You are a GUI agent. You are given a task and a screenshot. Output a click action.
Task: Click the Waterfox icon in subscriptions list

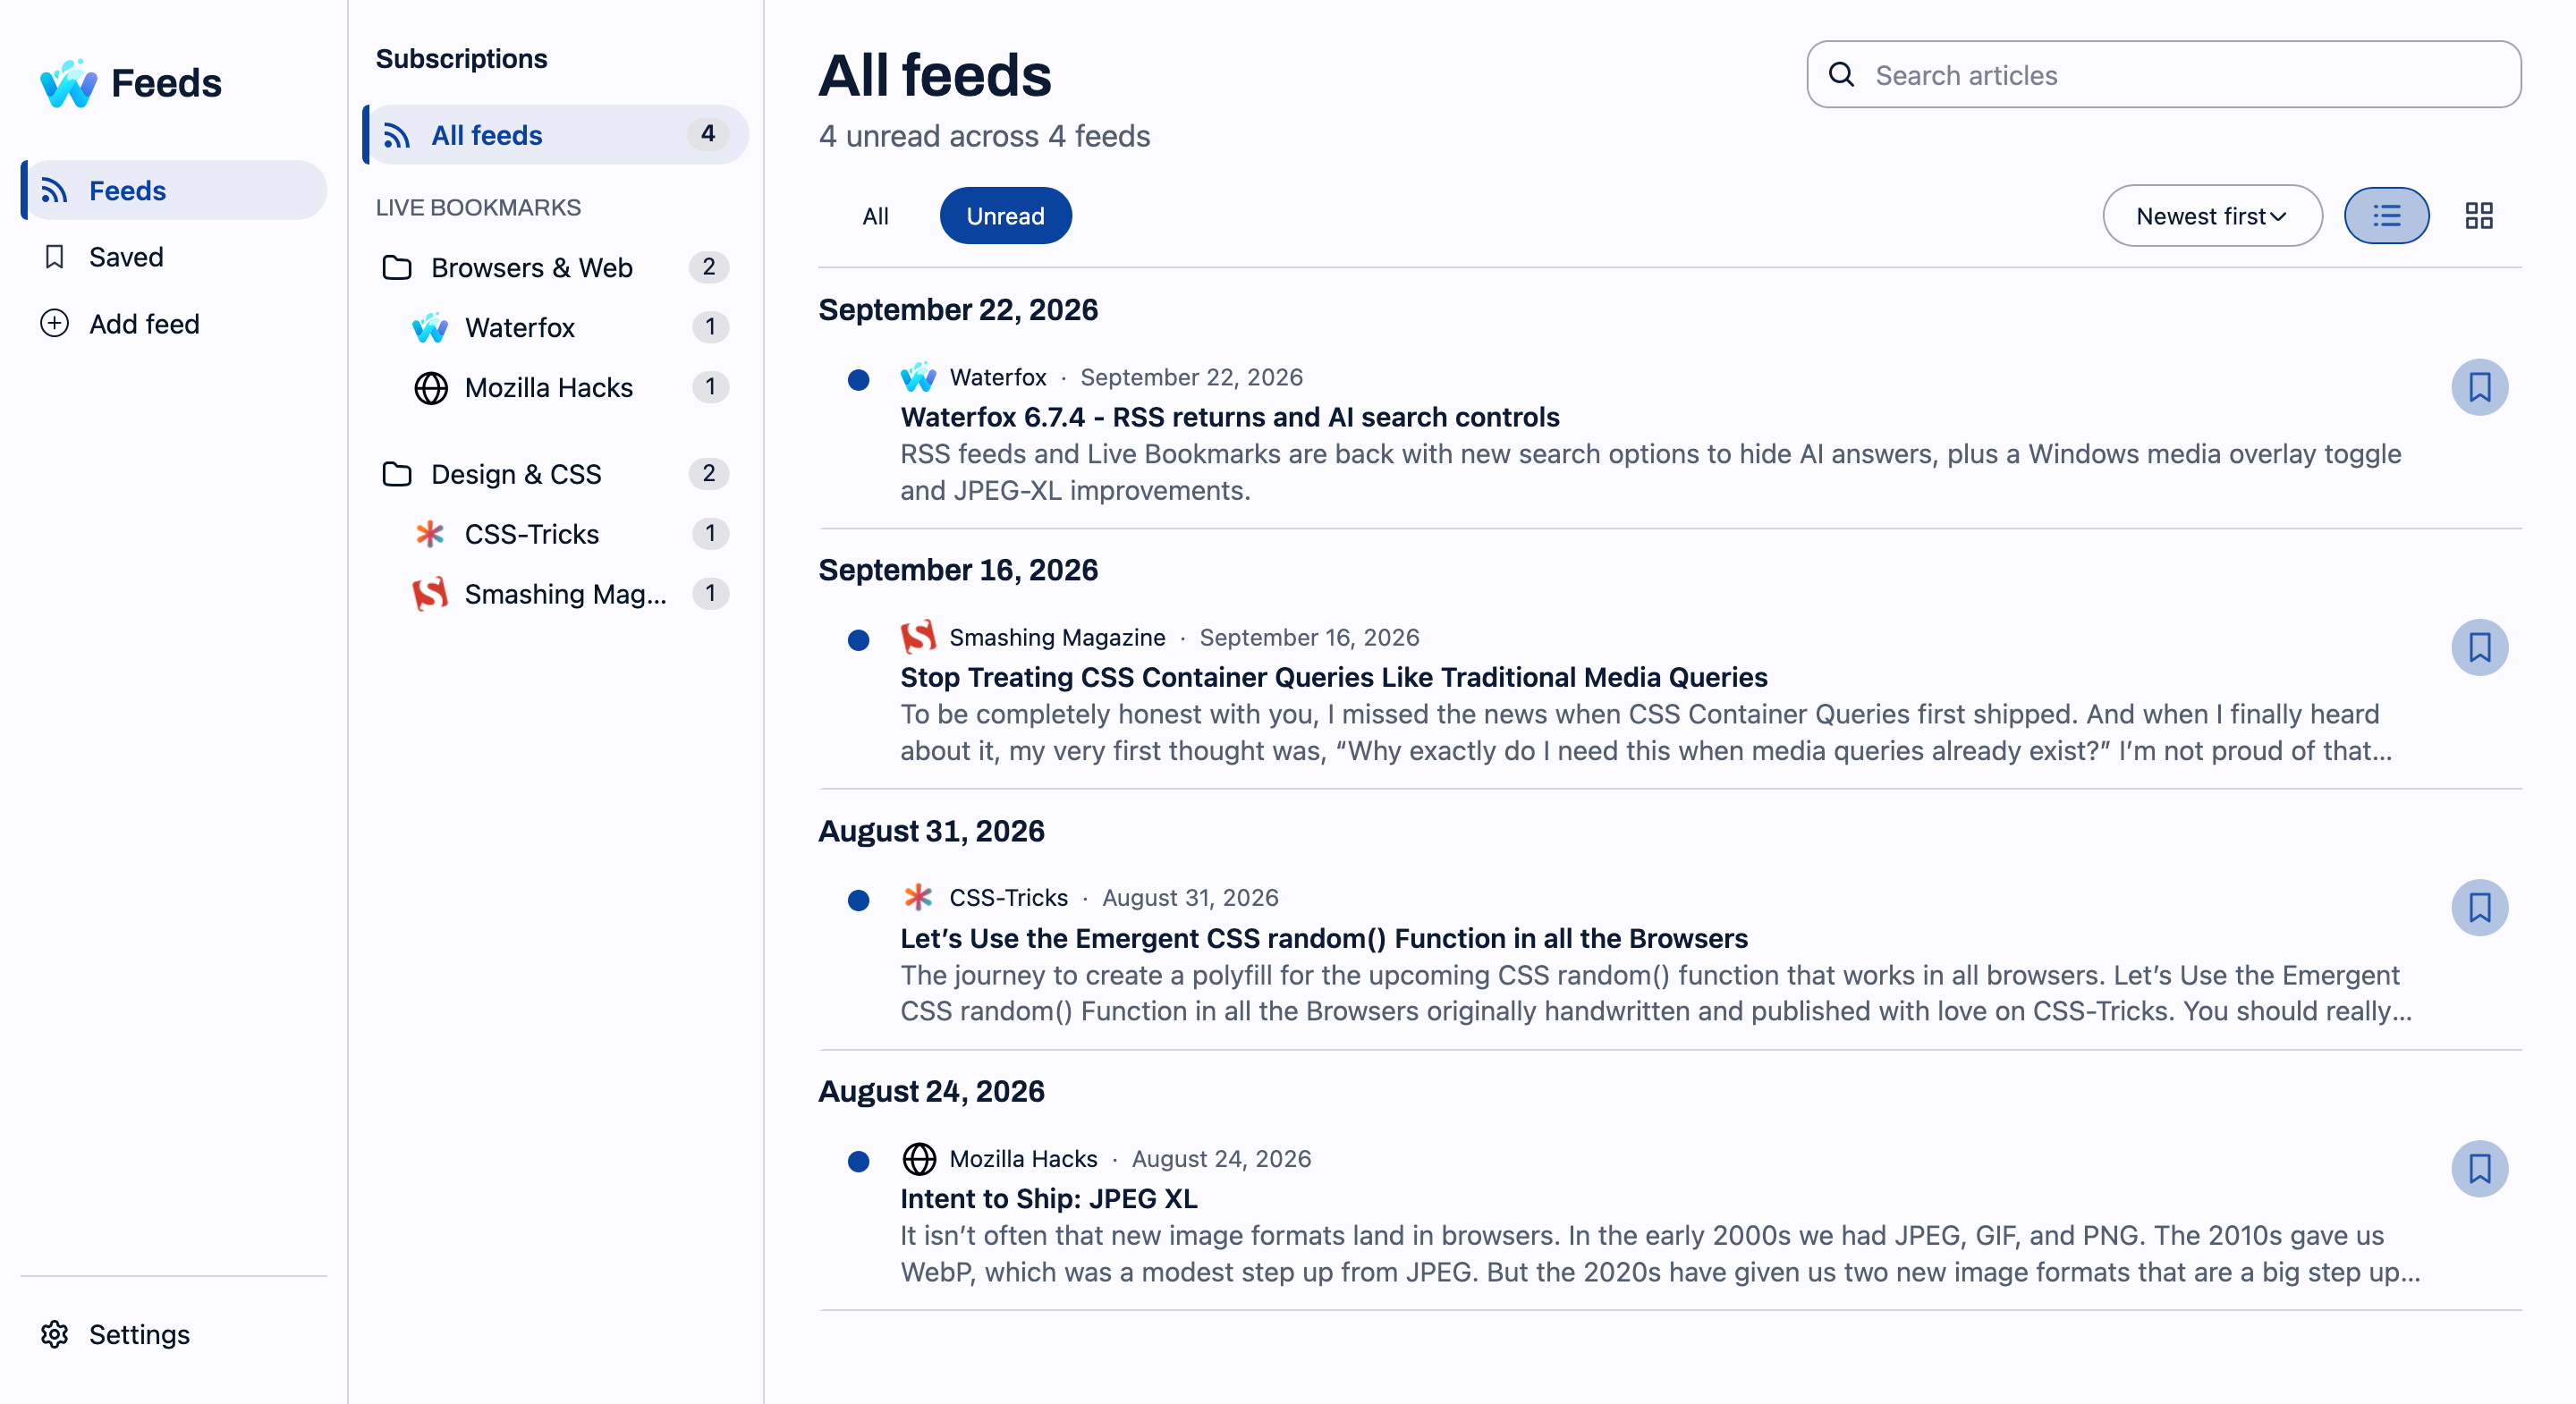(x=430, y=327)
